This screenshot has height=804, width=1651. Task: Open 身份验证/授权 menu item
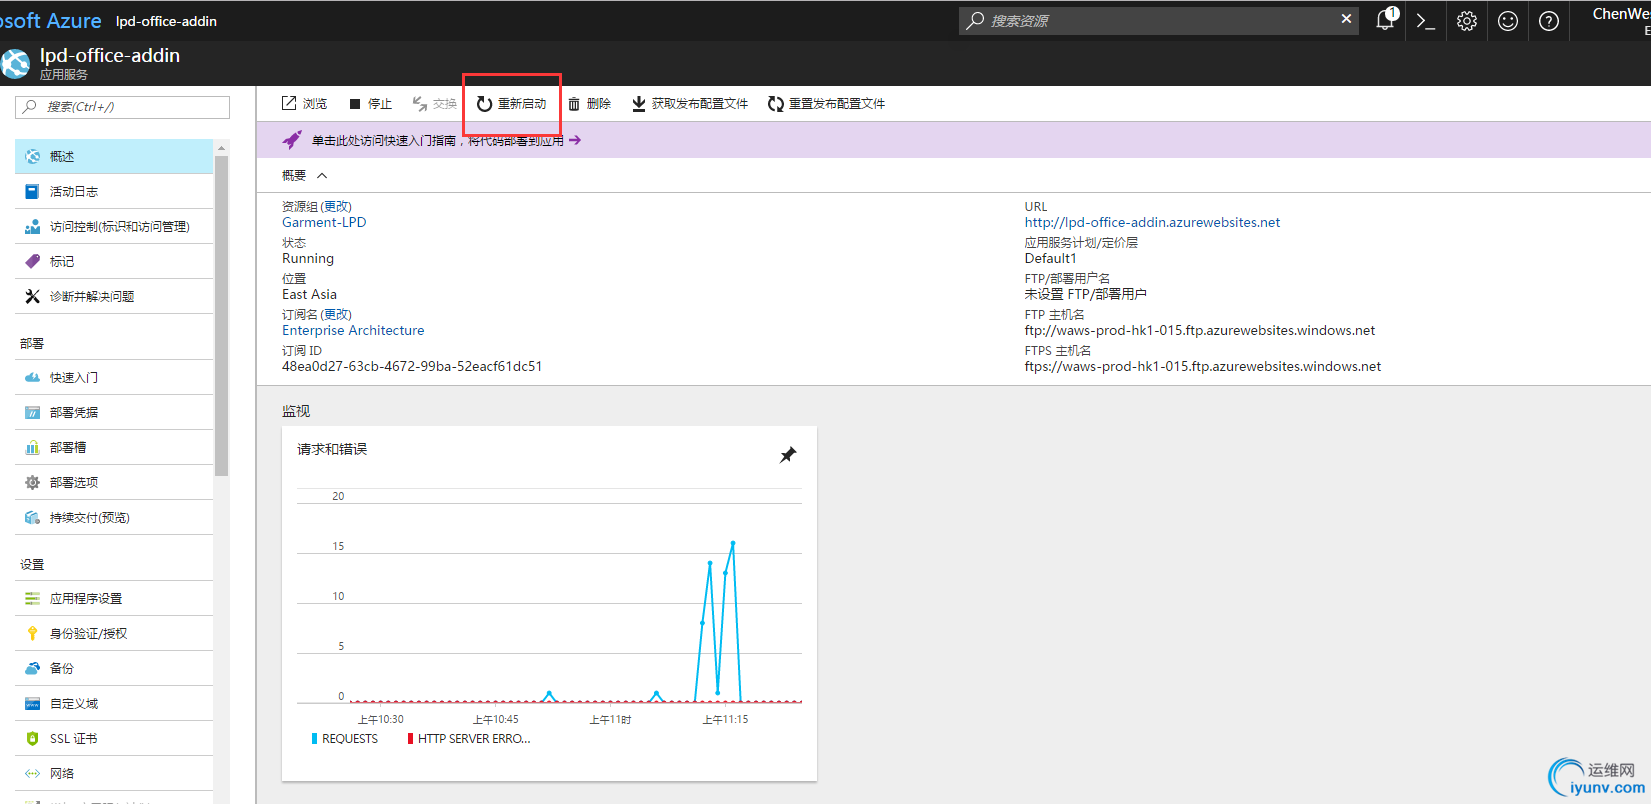coord(114,634)
